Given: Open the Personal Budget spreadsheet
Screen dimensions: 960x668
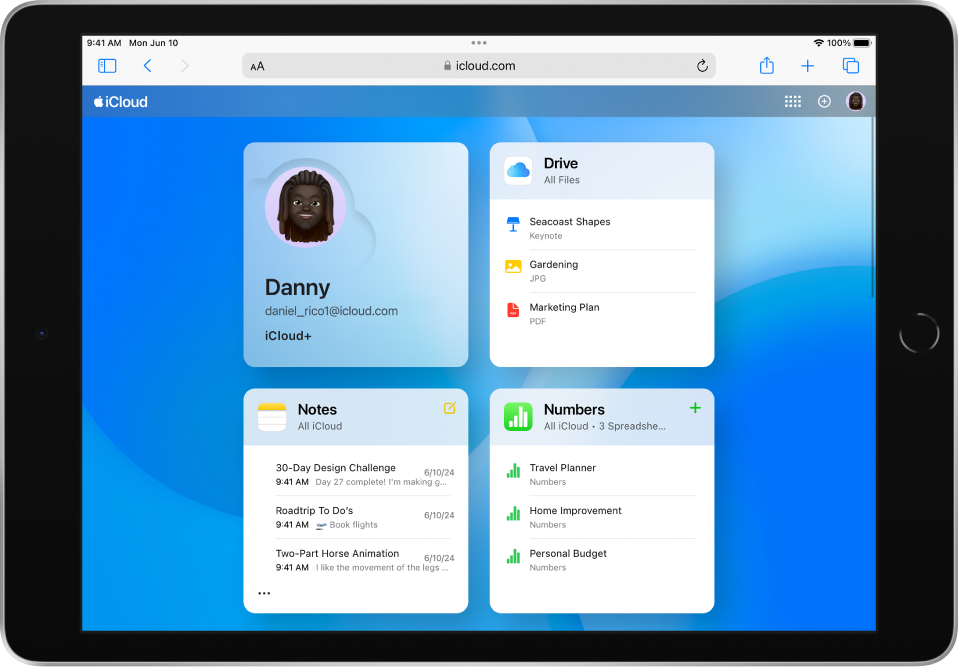Looking at the screenshot, I should 601,560.
